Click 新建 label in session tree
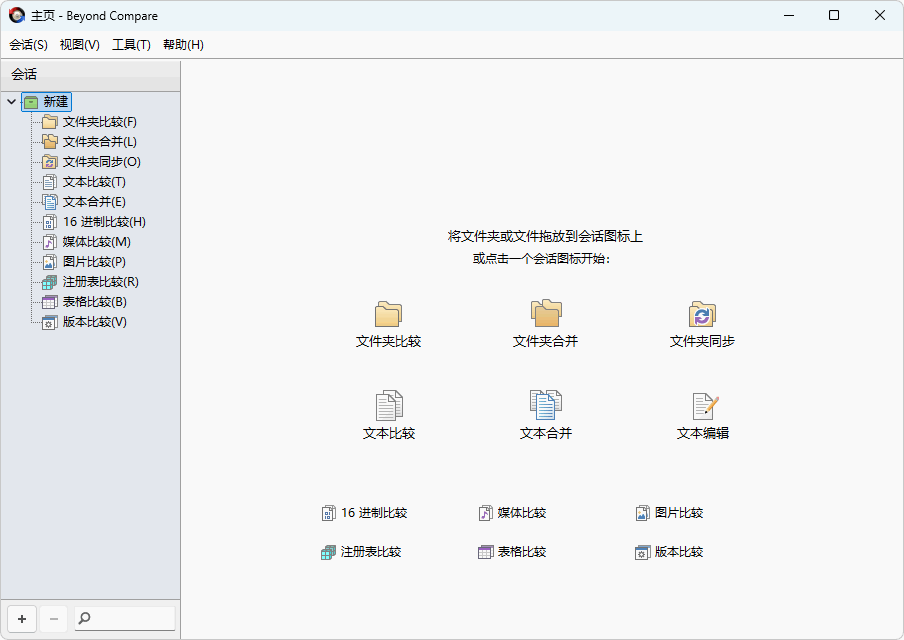 56,101
